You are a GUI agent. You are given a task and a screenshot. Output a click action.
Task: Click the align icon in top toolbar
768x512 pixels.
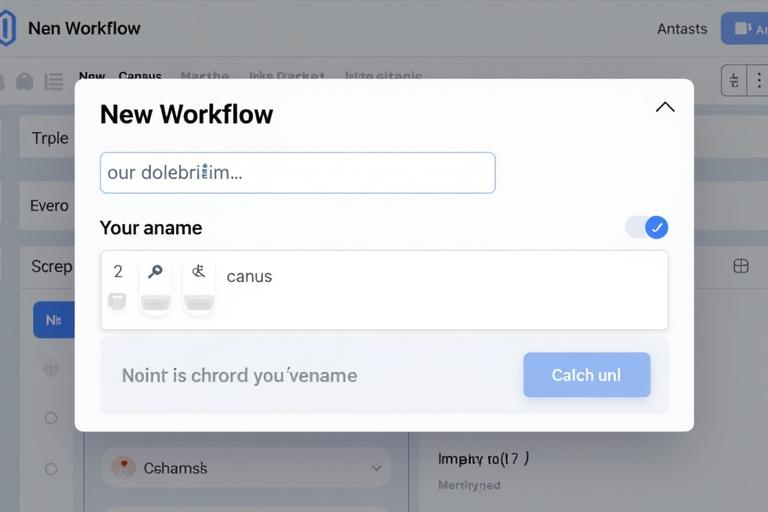click(734, 81)
